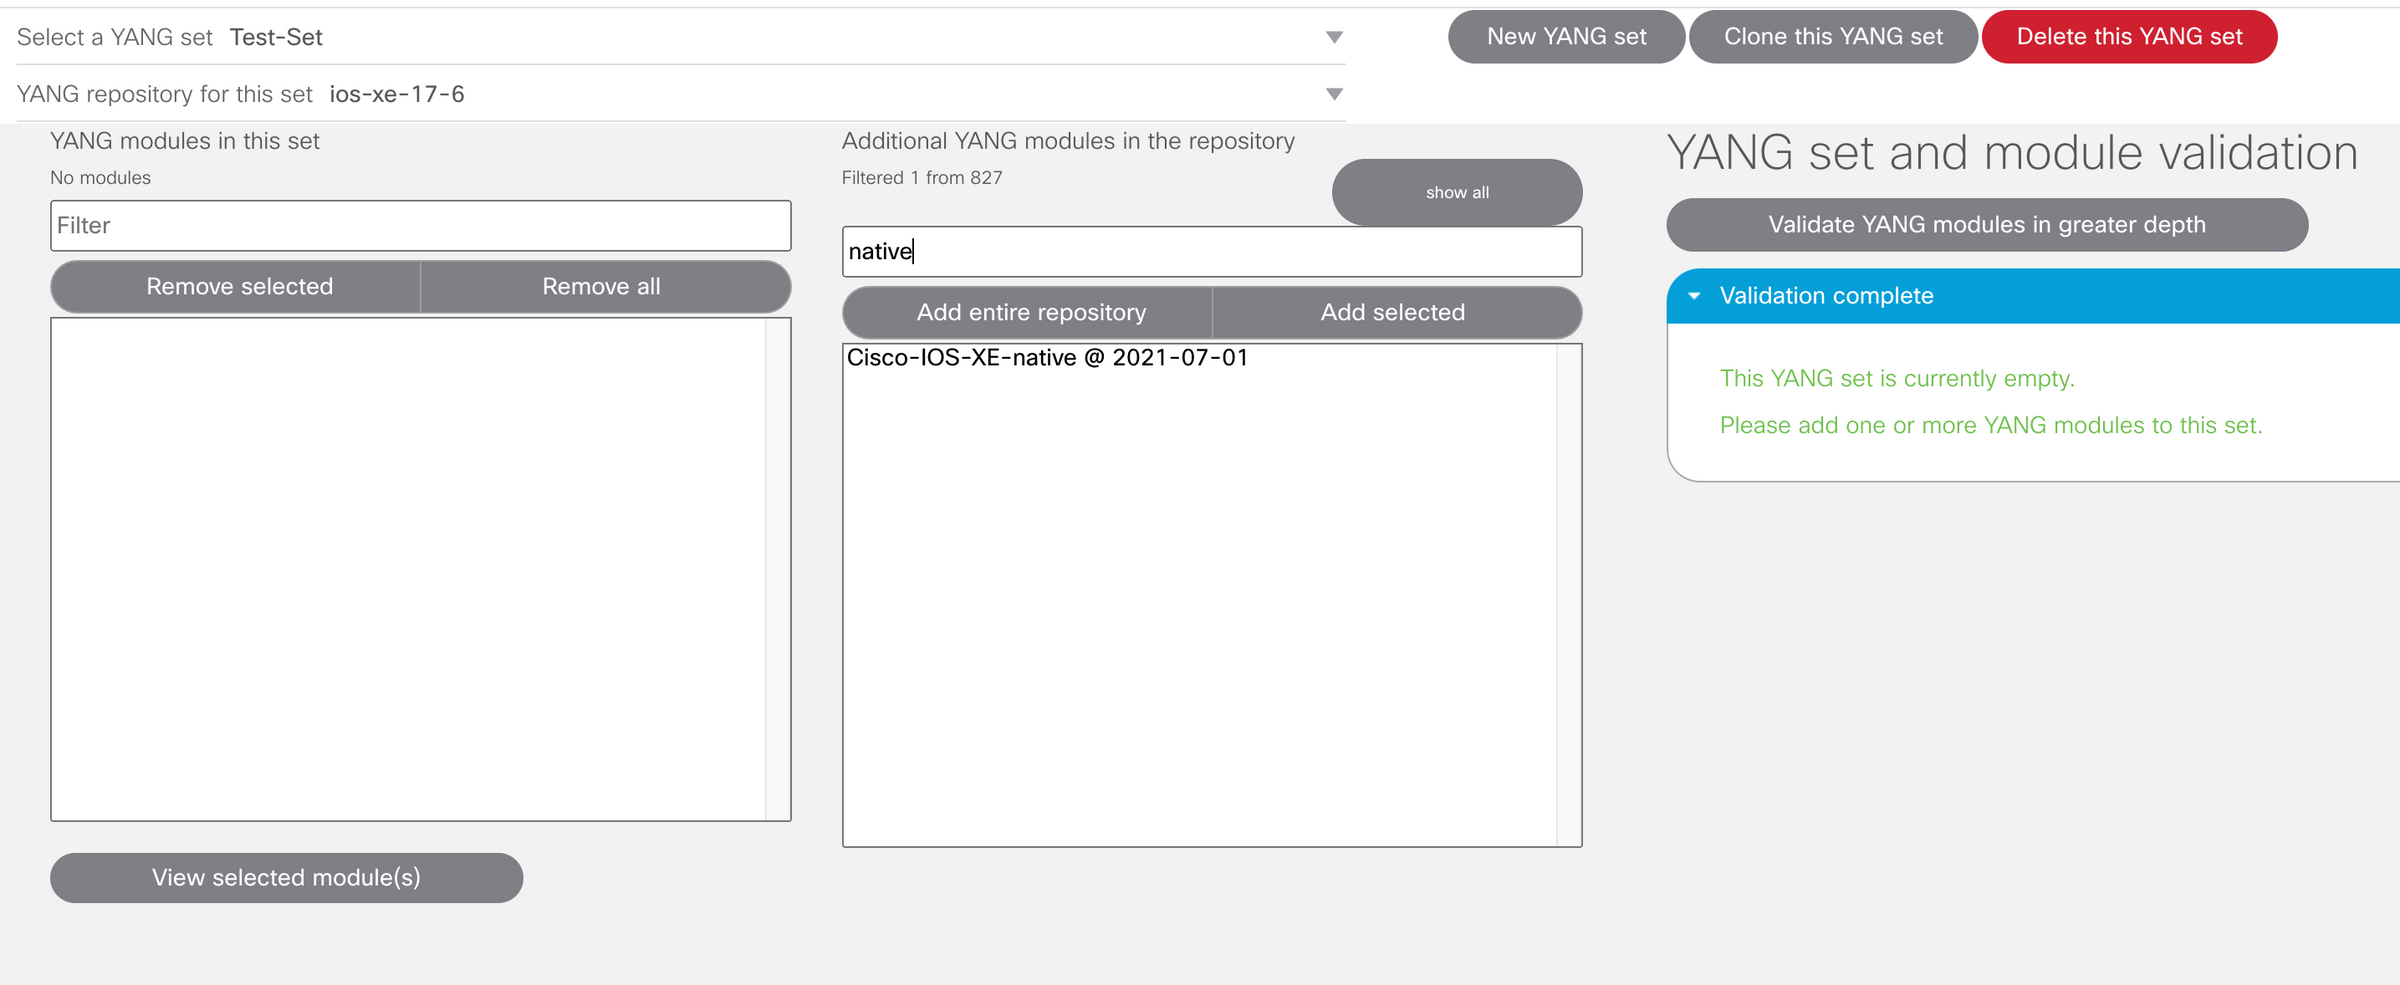Click the show all button

[x=1456, y=192]
